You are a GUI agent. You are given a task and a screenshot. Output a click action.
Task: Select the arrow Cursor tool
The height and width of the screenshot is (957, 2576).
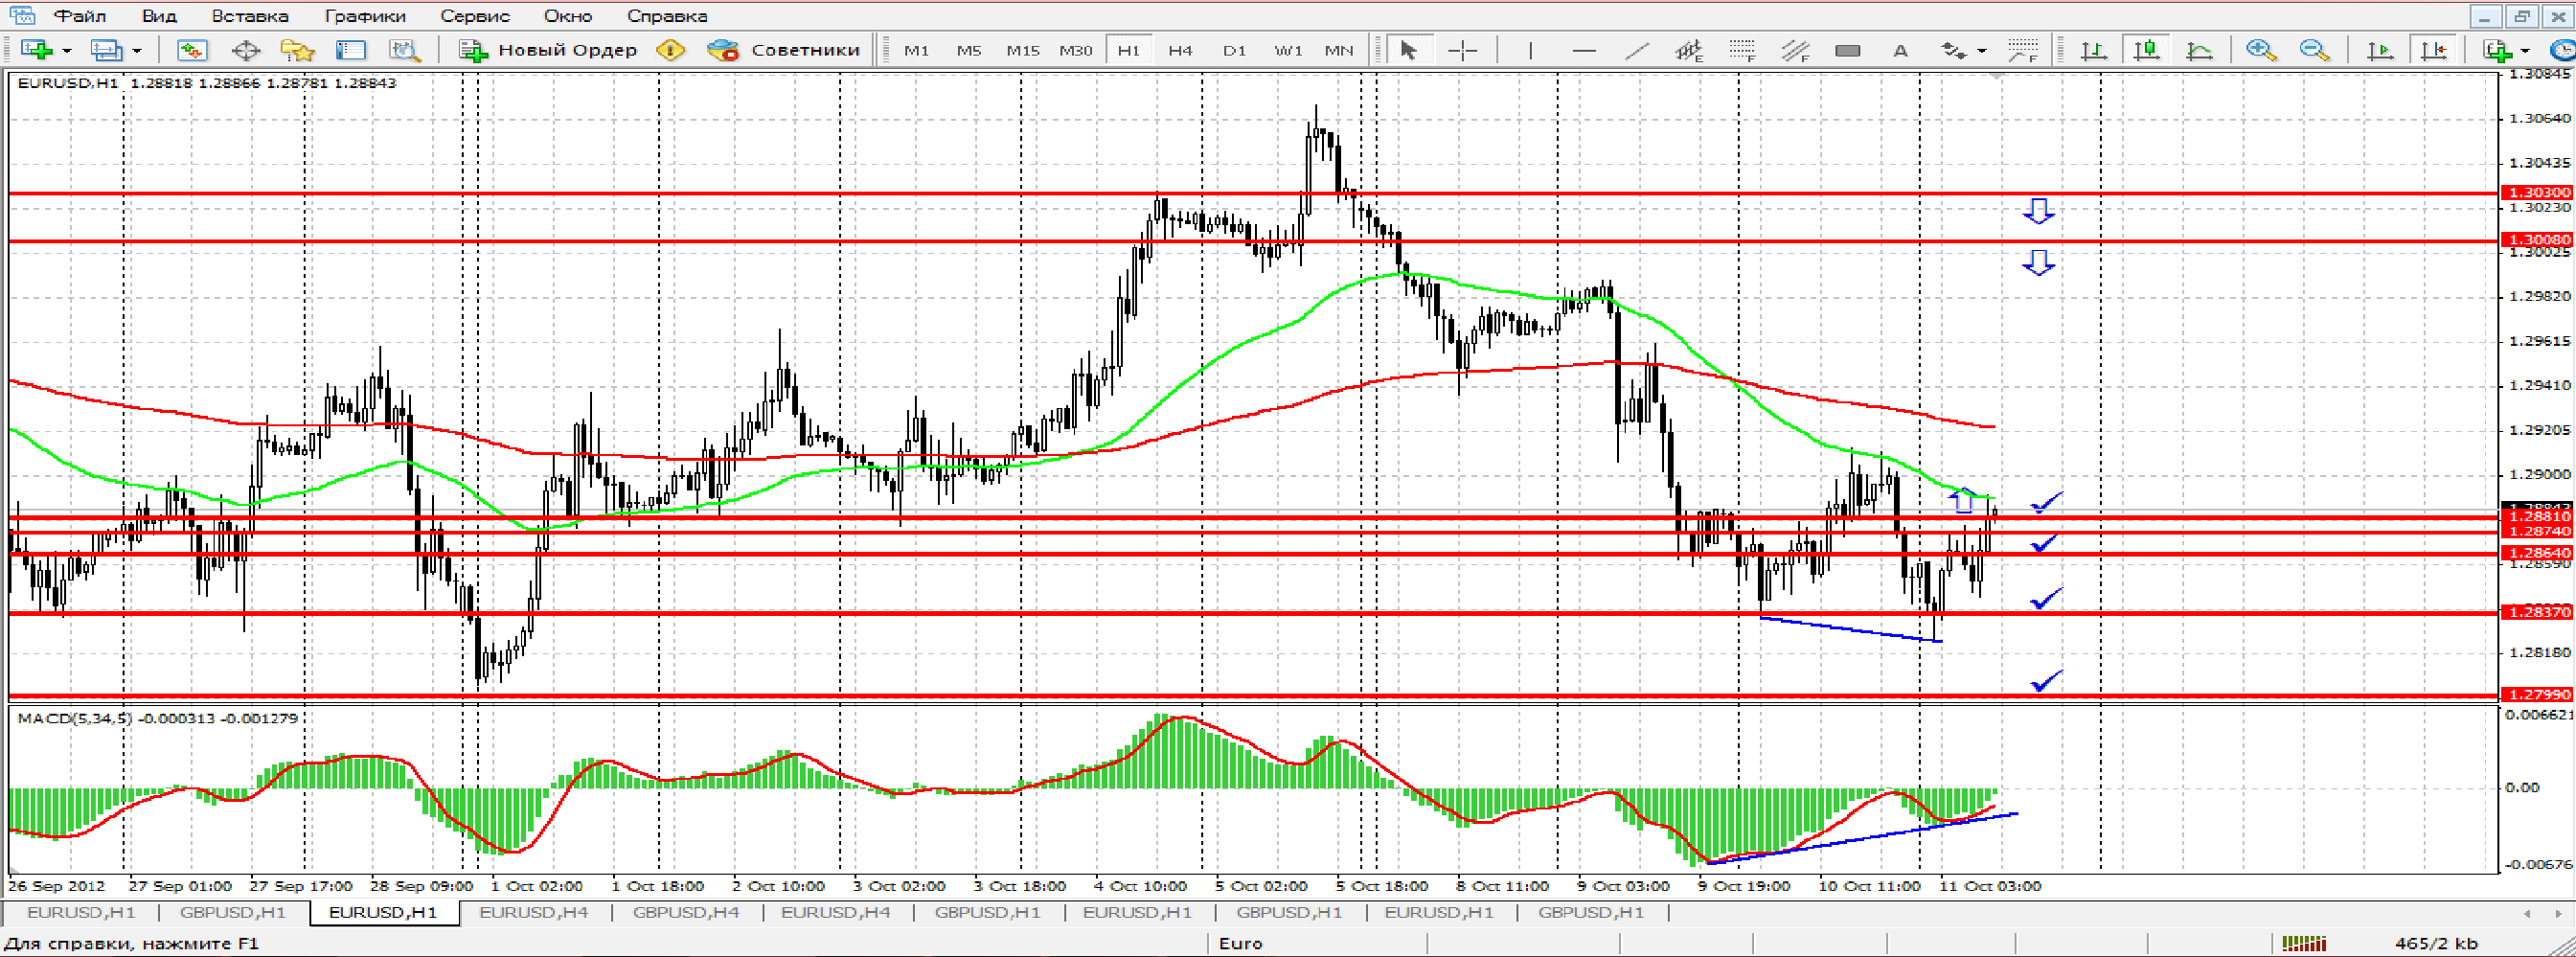(x=1408, y=50)
